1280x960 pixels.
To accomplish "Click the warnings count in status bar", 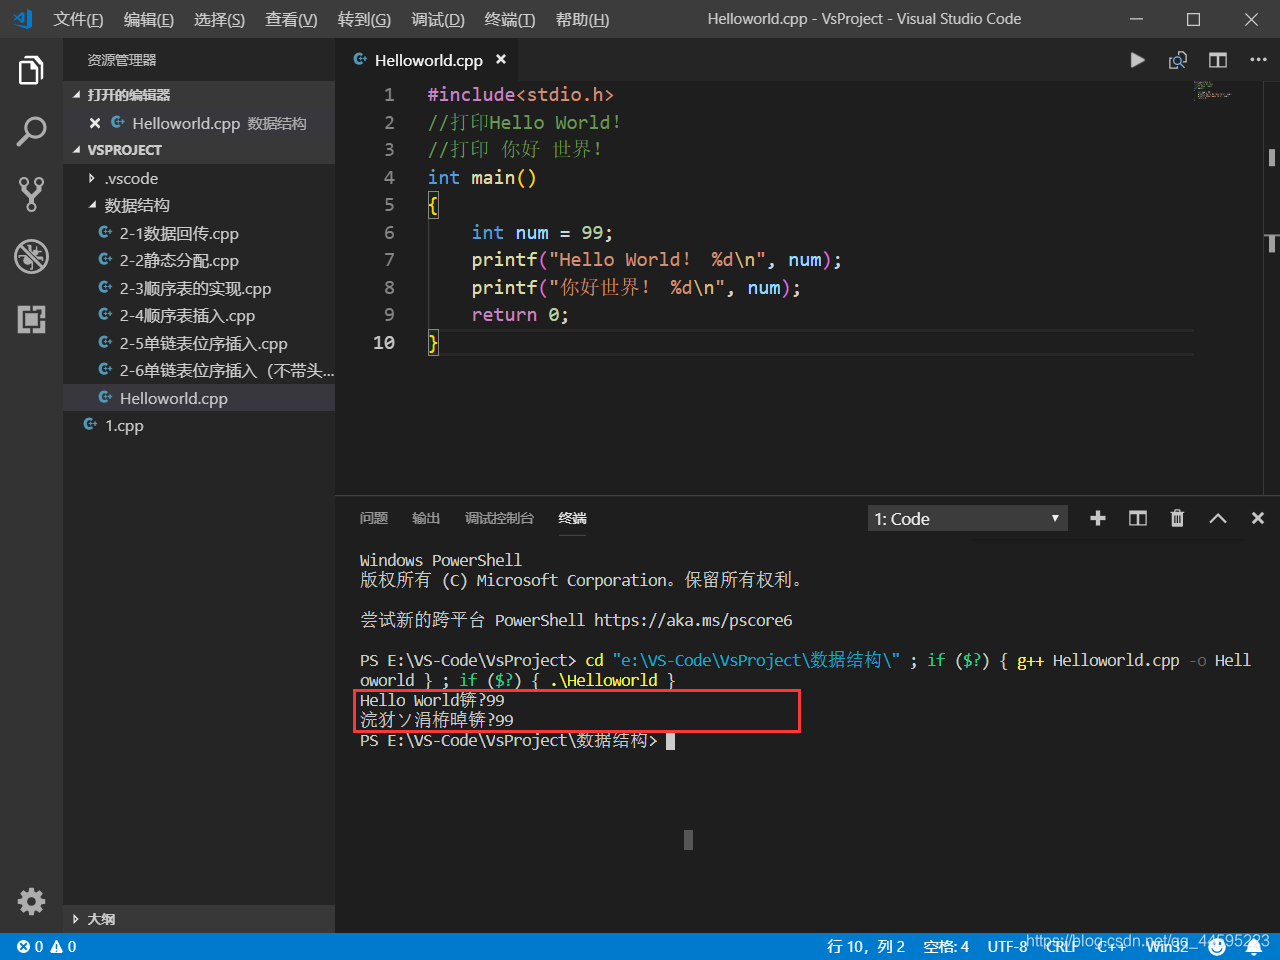I will pos(64,947).
